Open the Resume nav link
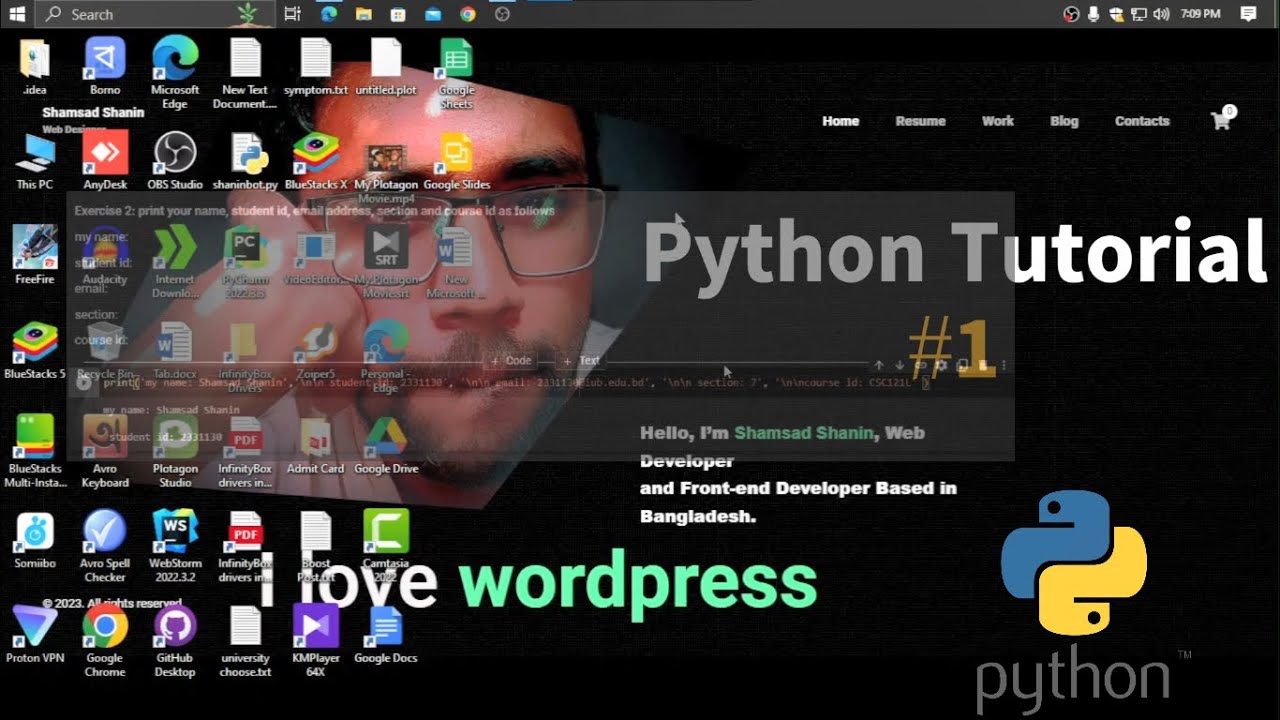 coord(920,121)
